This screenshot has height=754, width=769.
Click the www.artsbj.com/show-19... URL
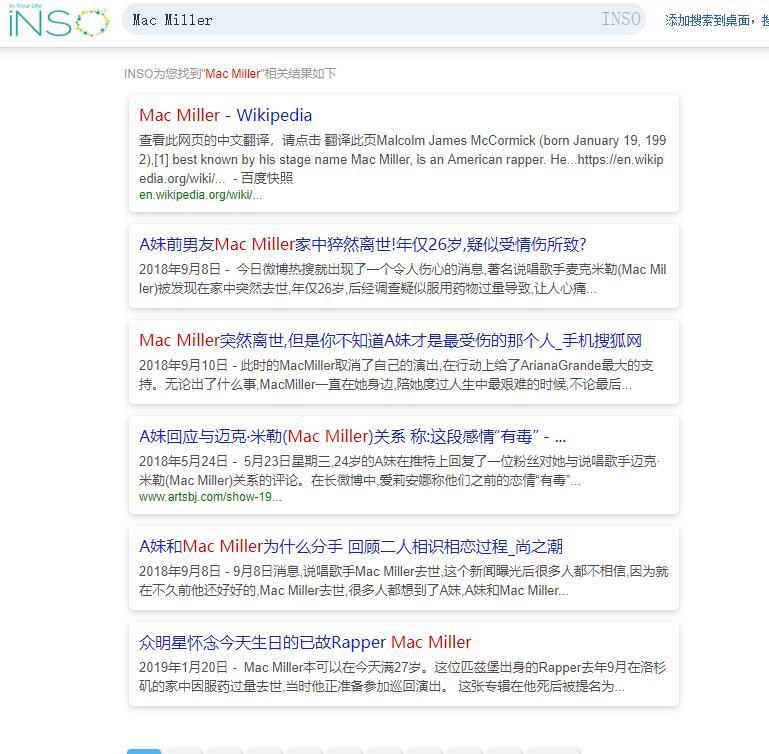click(x=210, y=497)
